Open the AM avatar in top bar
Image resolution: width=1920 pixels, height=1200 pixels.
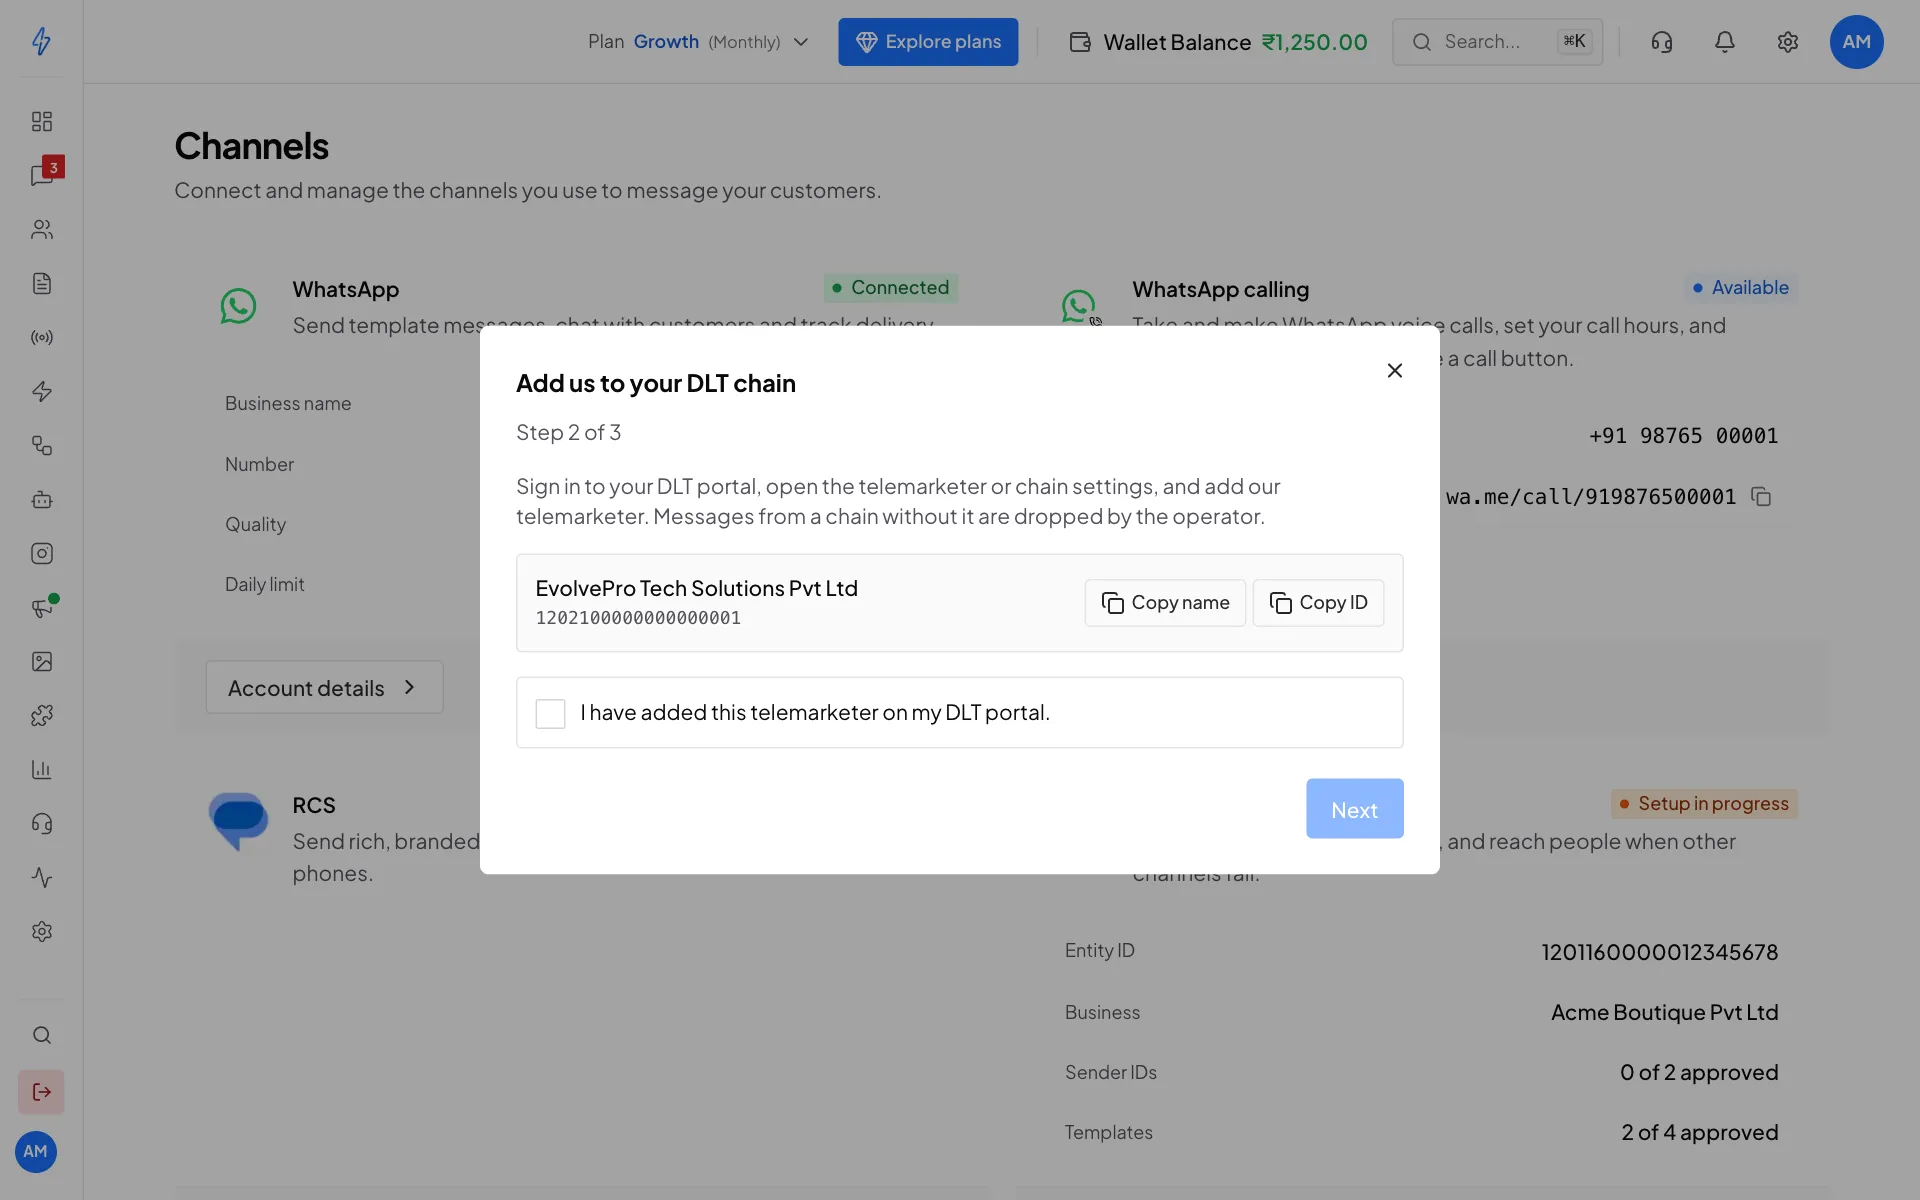(x=1856, y=42)
